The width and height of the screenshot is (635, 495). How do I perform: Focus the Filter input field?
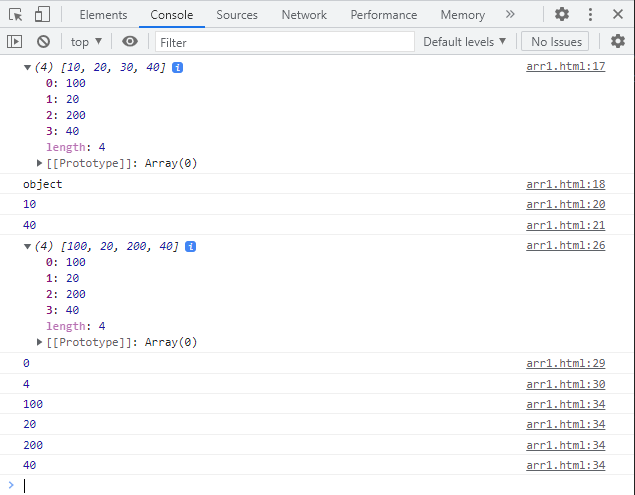click(x=285, y=42)
